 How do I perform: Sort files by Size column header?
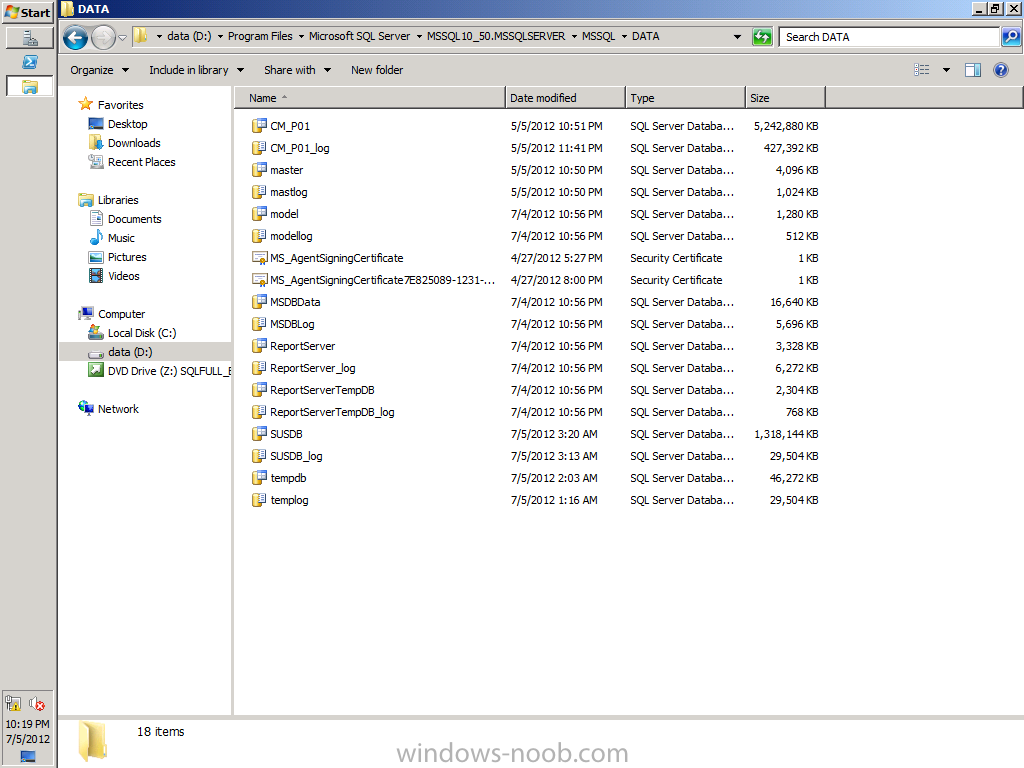coord(785,98)
